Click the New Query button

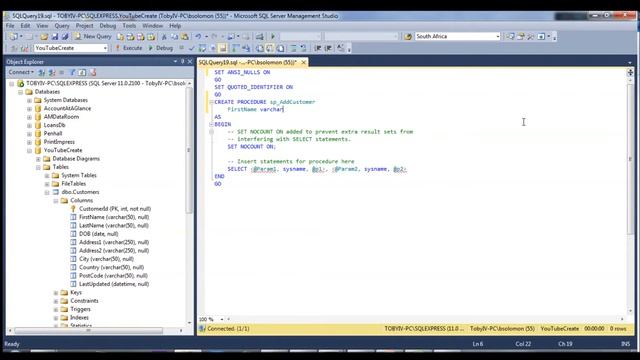click(93, 37)
